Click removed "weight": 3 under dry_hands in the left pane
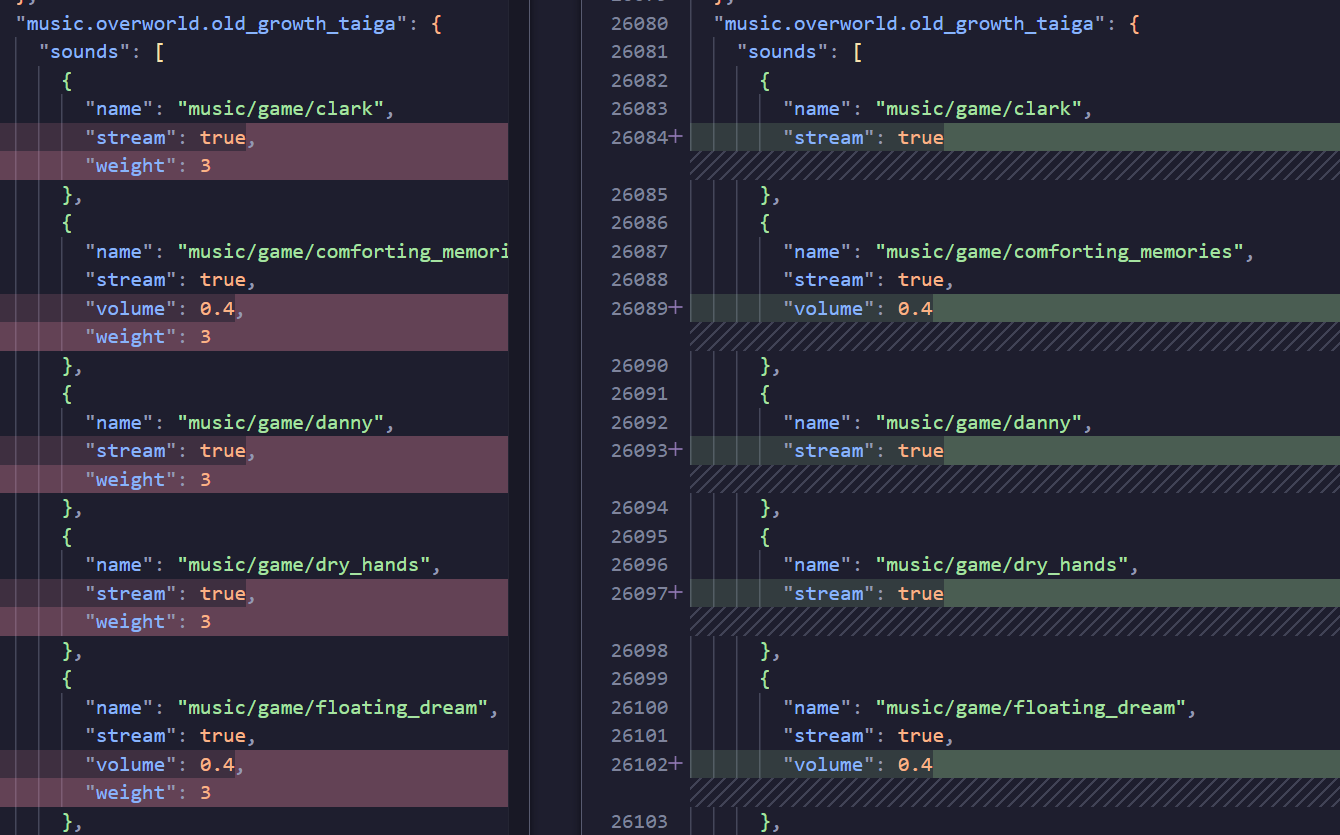 pos(148,622)
